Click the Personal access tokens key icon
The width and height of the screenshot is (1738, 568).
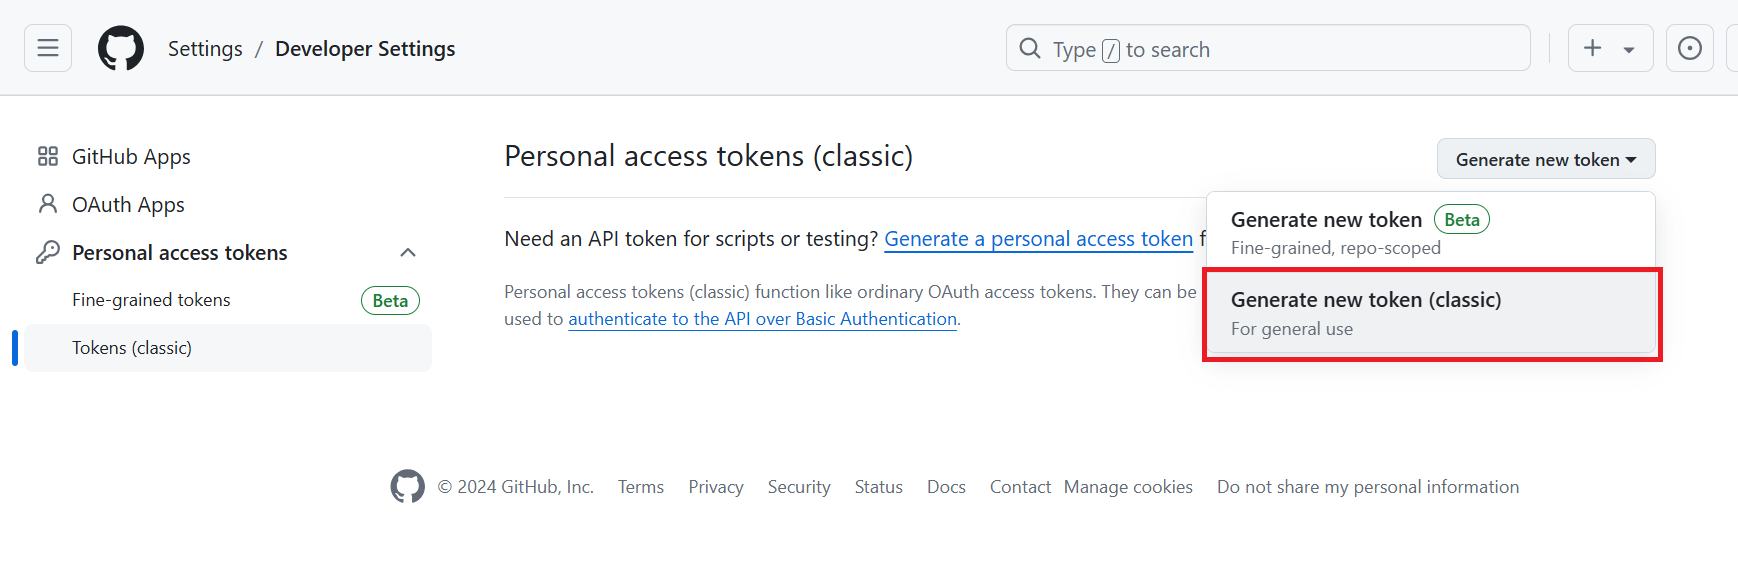point(48,252)
